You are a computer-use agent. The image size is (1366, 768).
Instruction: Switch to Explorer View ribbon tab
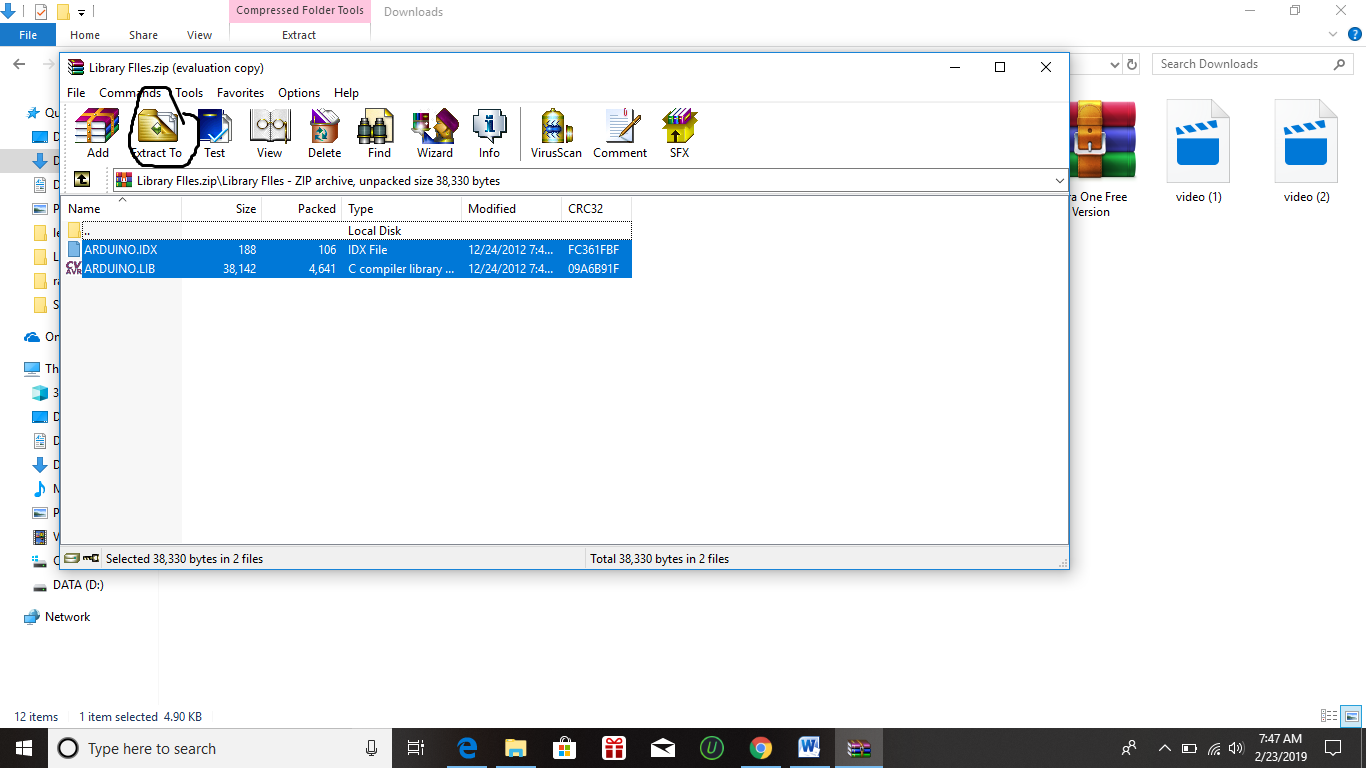pyautogui.click(x=200, y=35)
